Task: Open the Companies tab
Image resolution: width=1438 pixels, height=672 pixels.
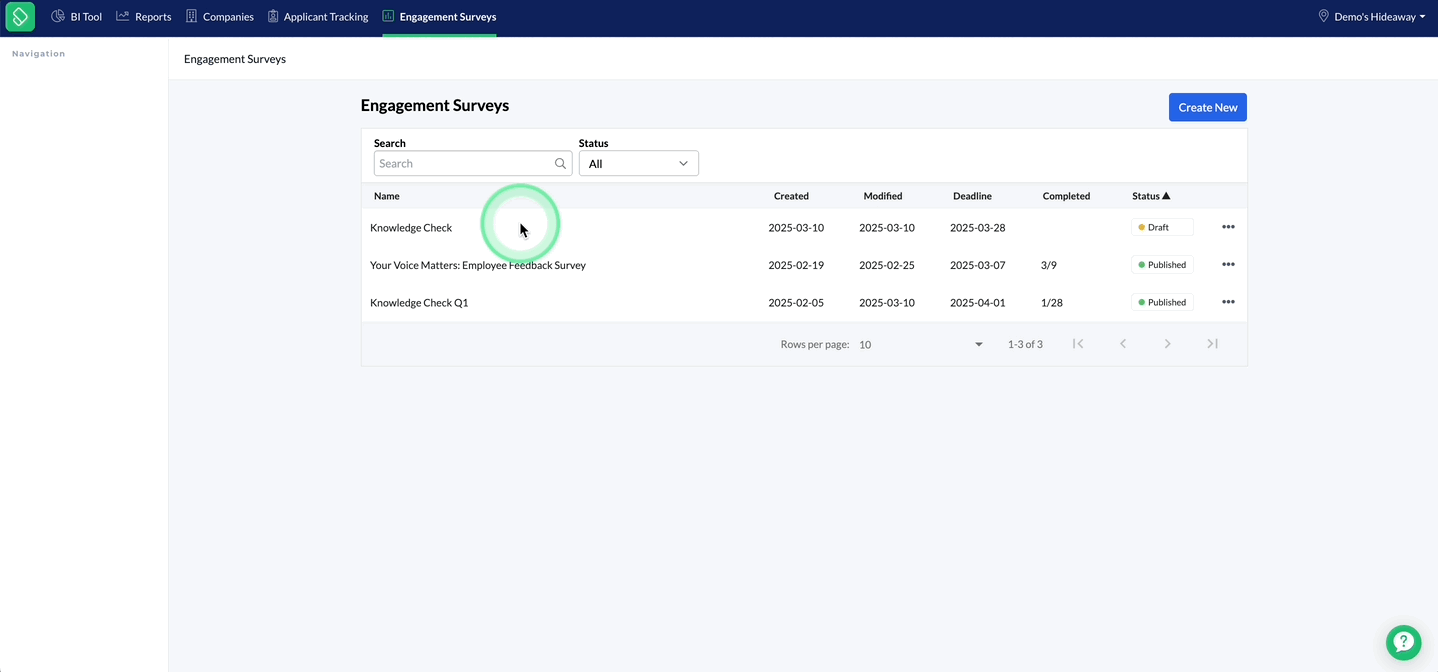Action: point(220,17)
